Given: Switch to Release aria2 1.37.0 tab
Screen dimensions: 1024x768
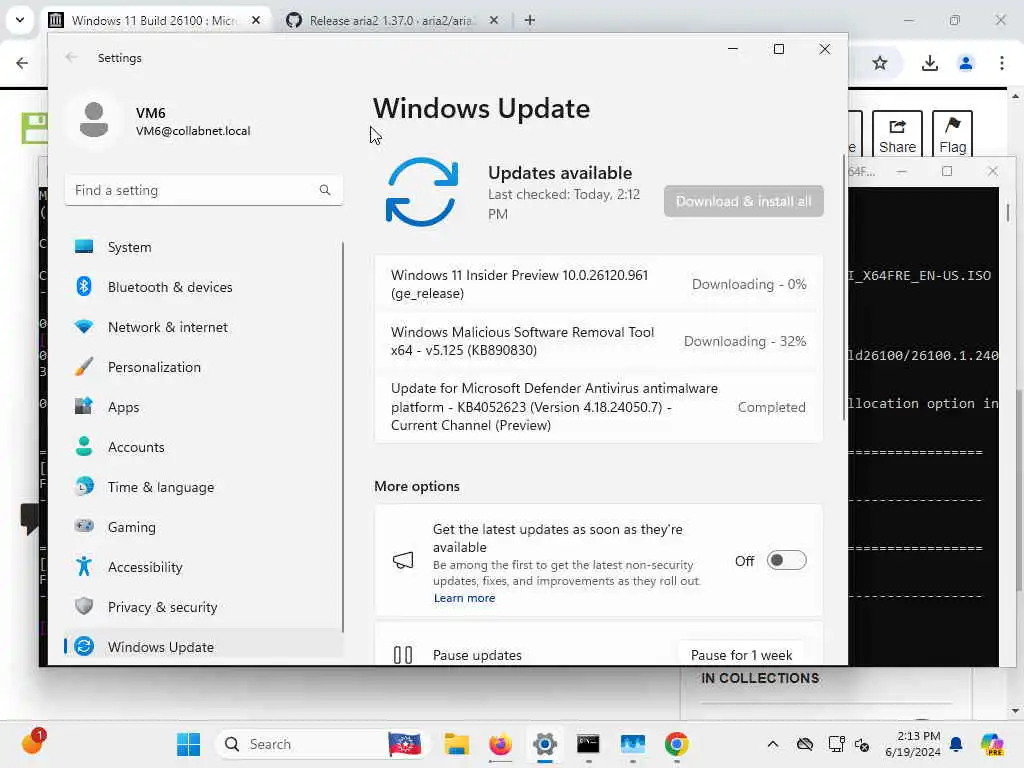Looking at the screenshot, I should click(391, 21).
